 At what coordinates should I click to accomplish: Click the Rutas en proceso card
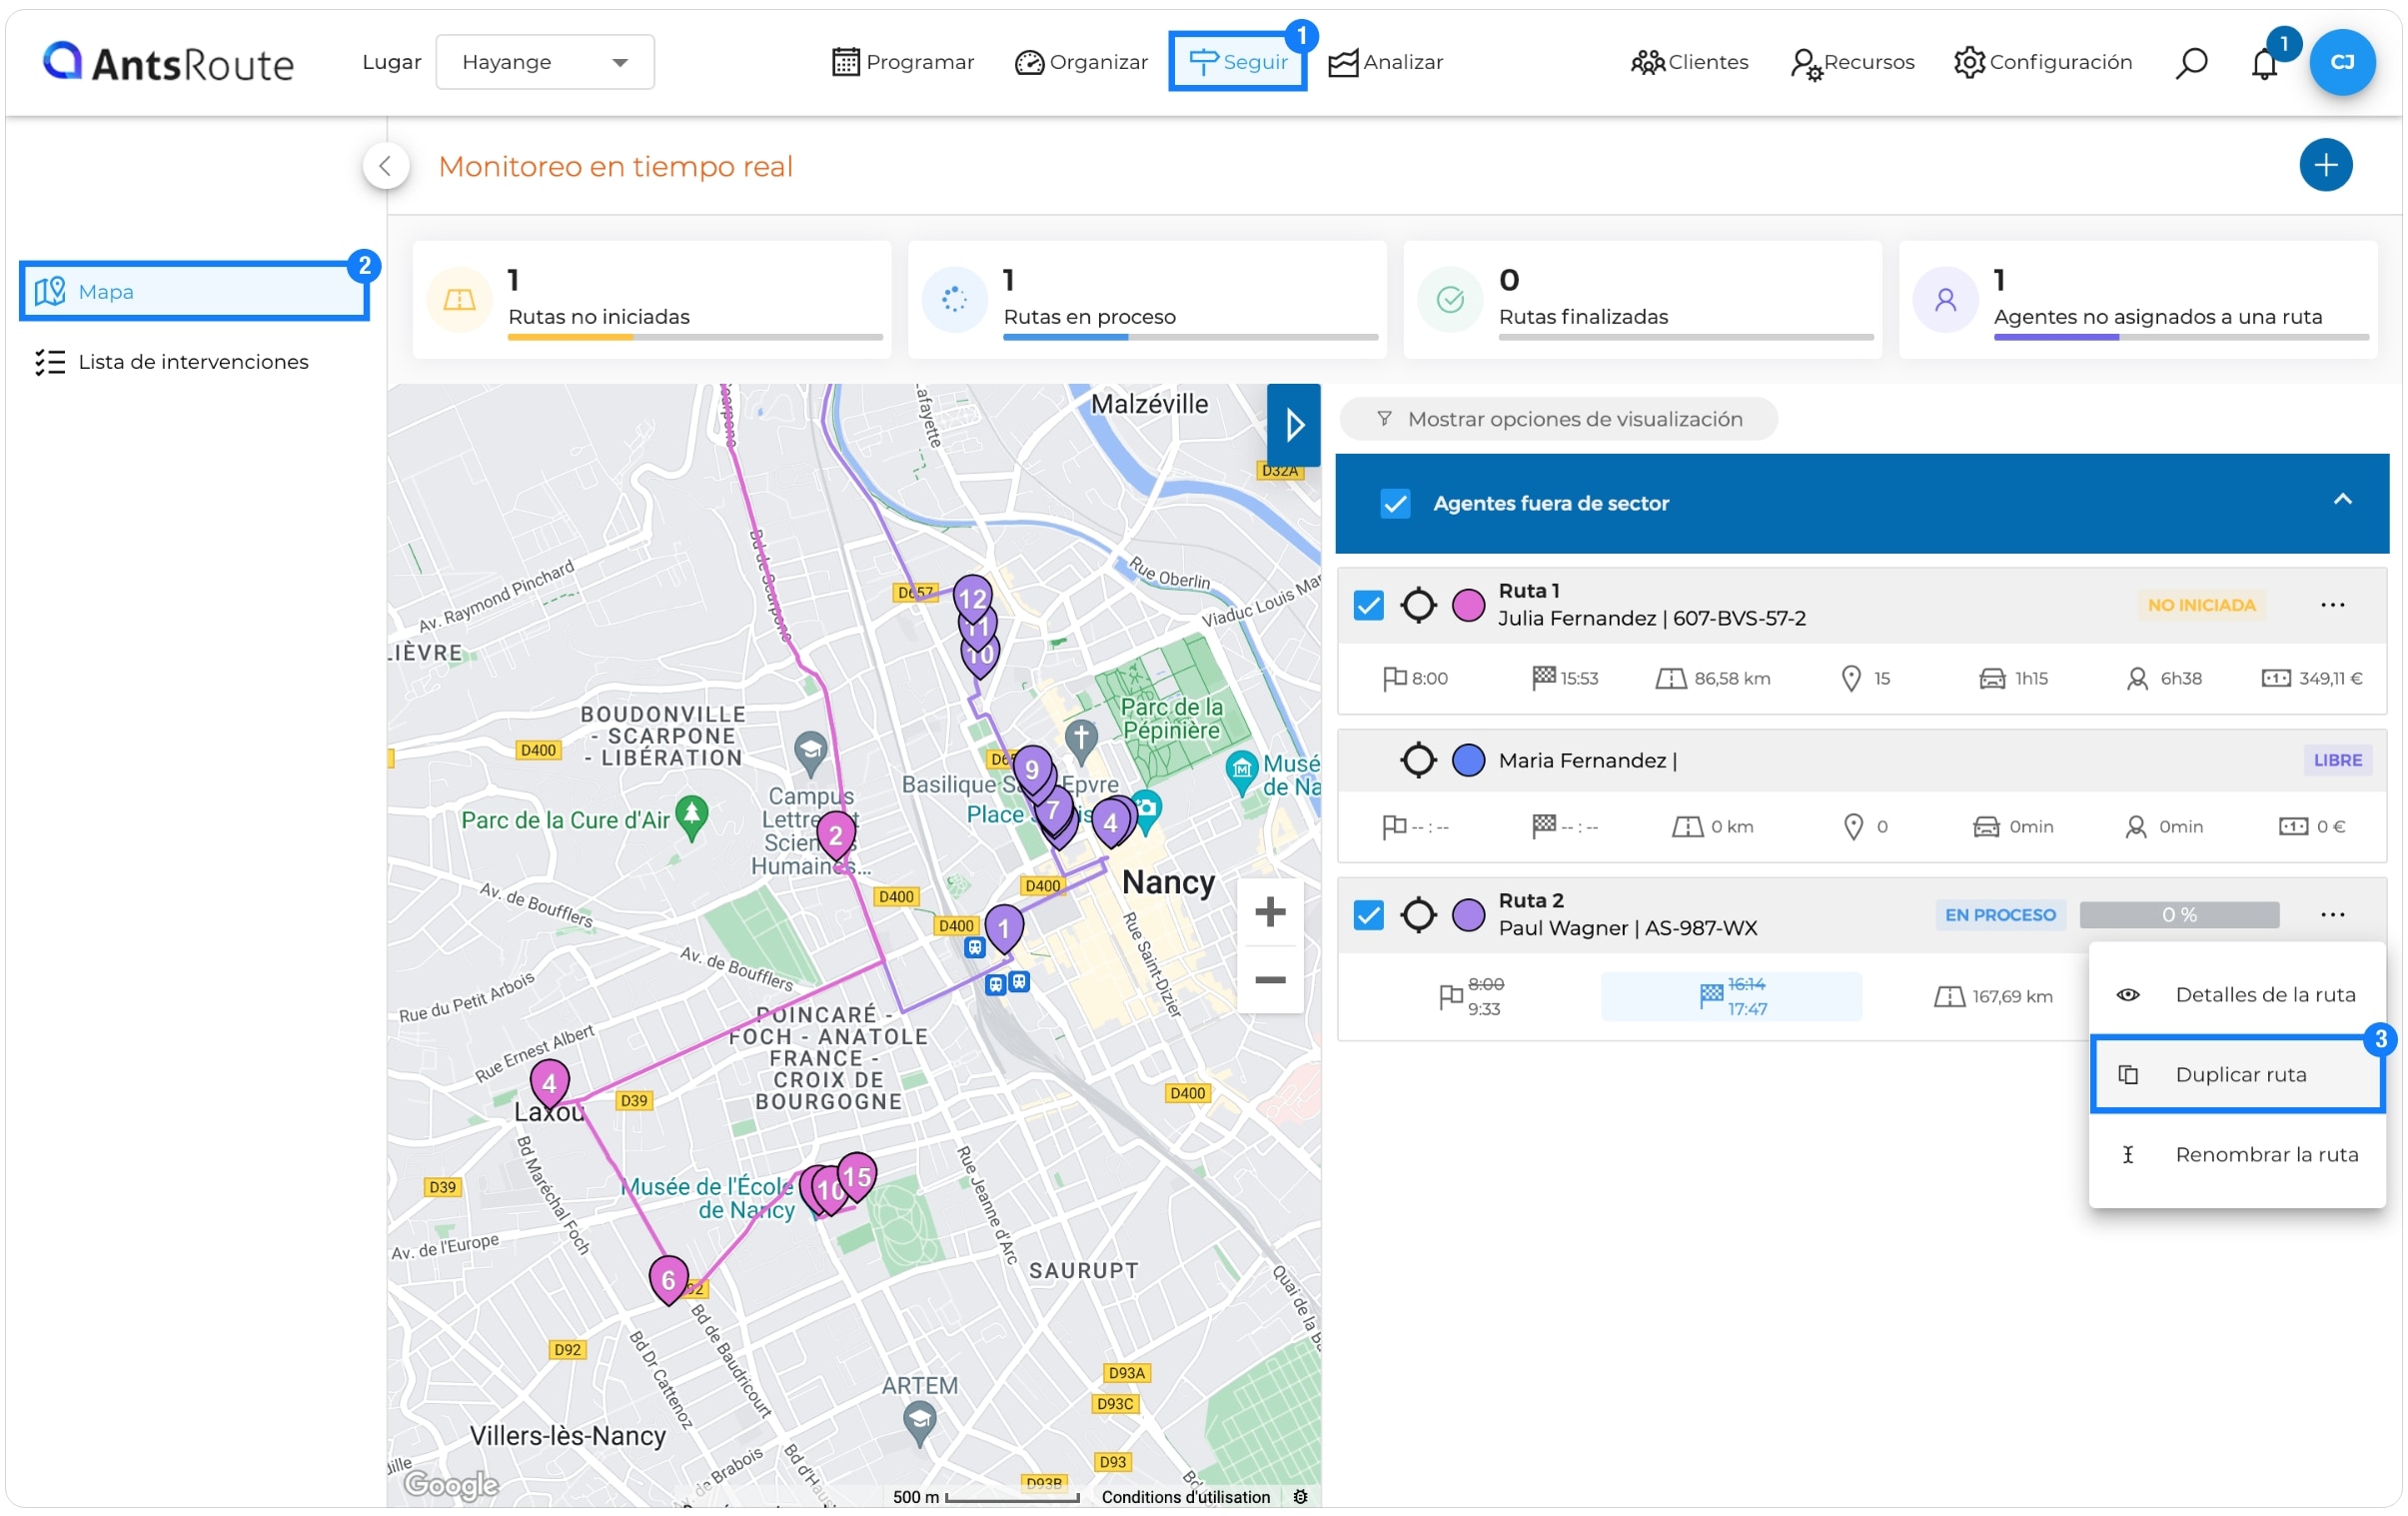point(1147,299)
